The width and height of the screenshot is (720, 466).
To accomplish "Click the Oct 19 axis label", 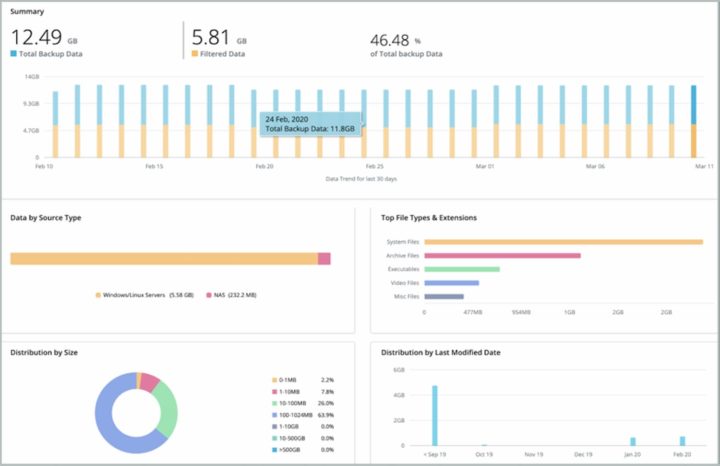I will (x=484, y=455).
